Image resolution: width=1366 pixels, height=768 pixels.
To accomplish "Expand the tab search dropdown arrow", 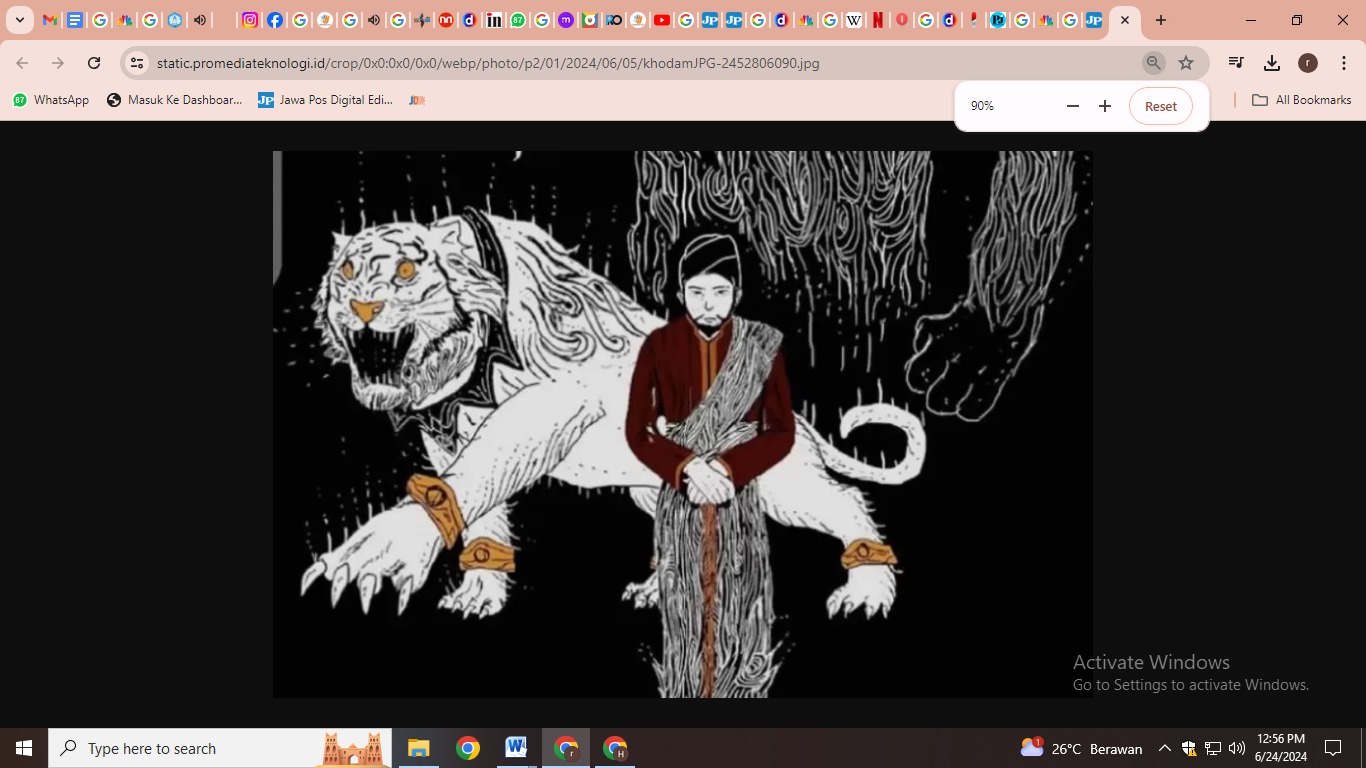I will 20,20.
